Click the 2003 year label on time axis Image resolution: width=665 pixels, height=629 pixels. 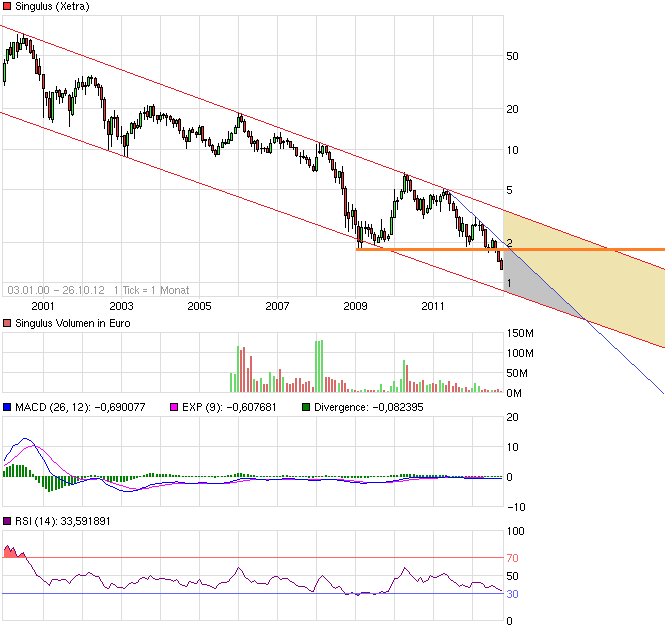(x=121, y=306)
